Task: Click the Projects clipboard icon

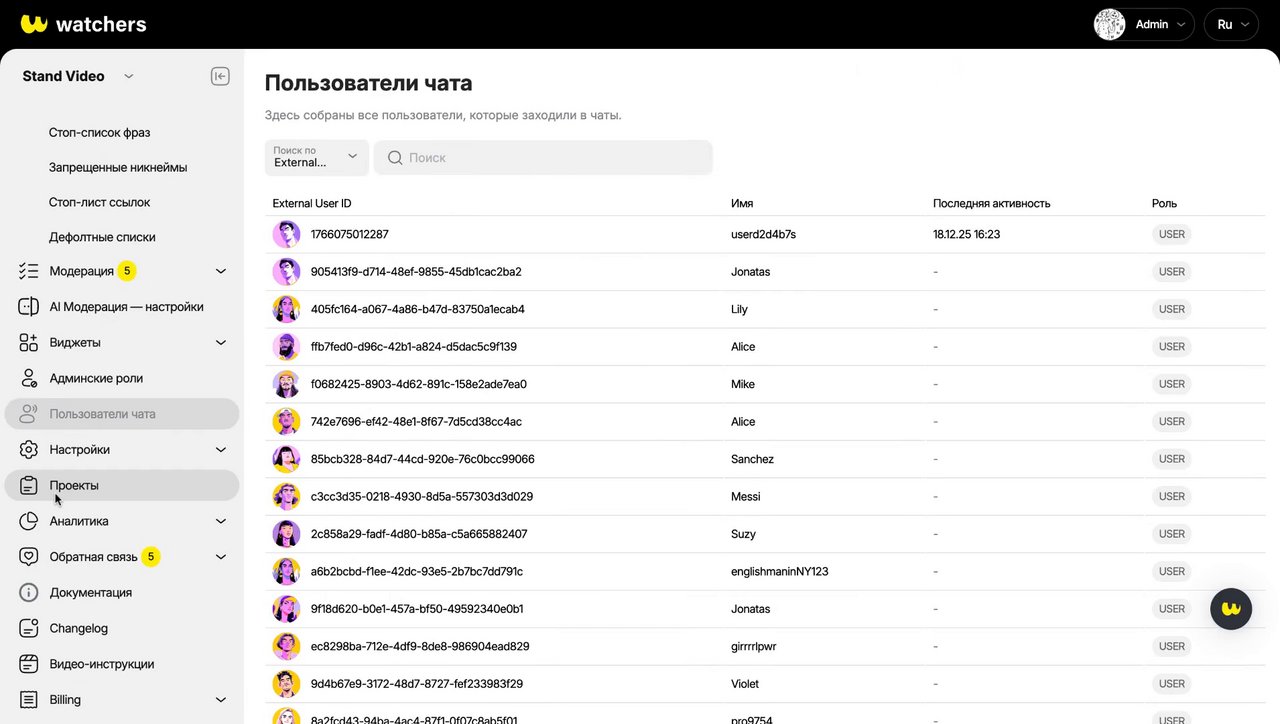Action: (x=29, y=486)
